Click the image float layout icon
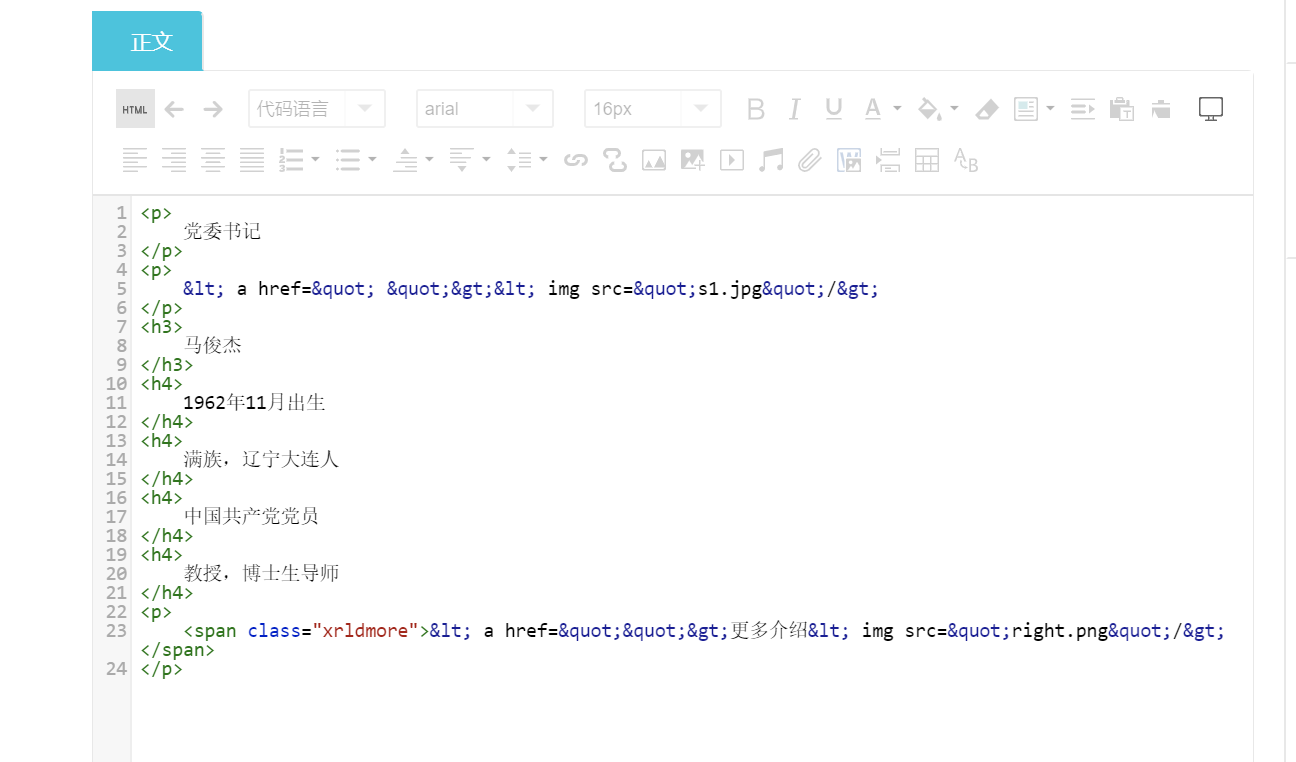Image resolution: width=1296 pixels, height=762 pixels. coord(1026,109)
